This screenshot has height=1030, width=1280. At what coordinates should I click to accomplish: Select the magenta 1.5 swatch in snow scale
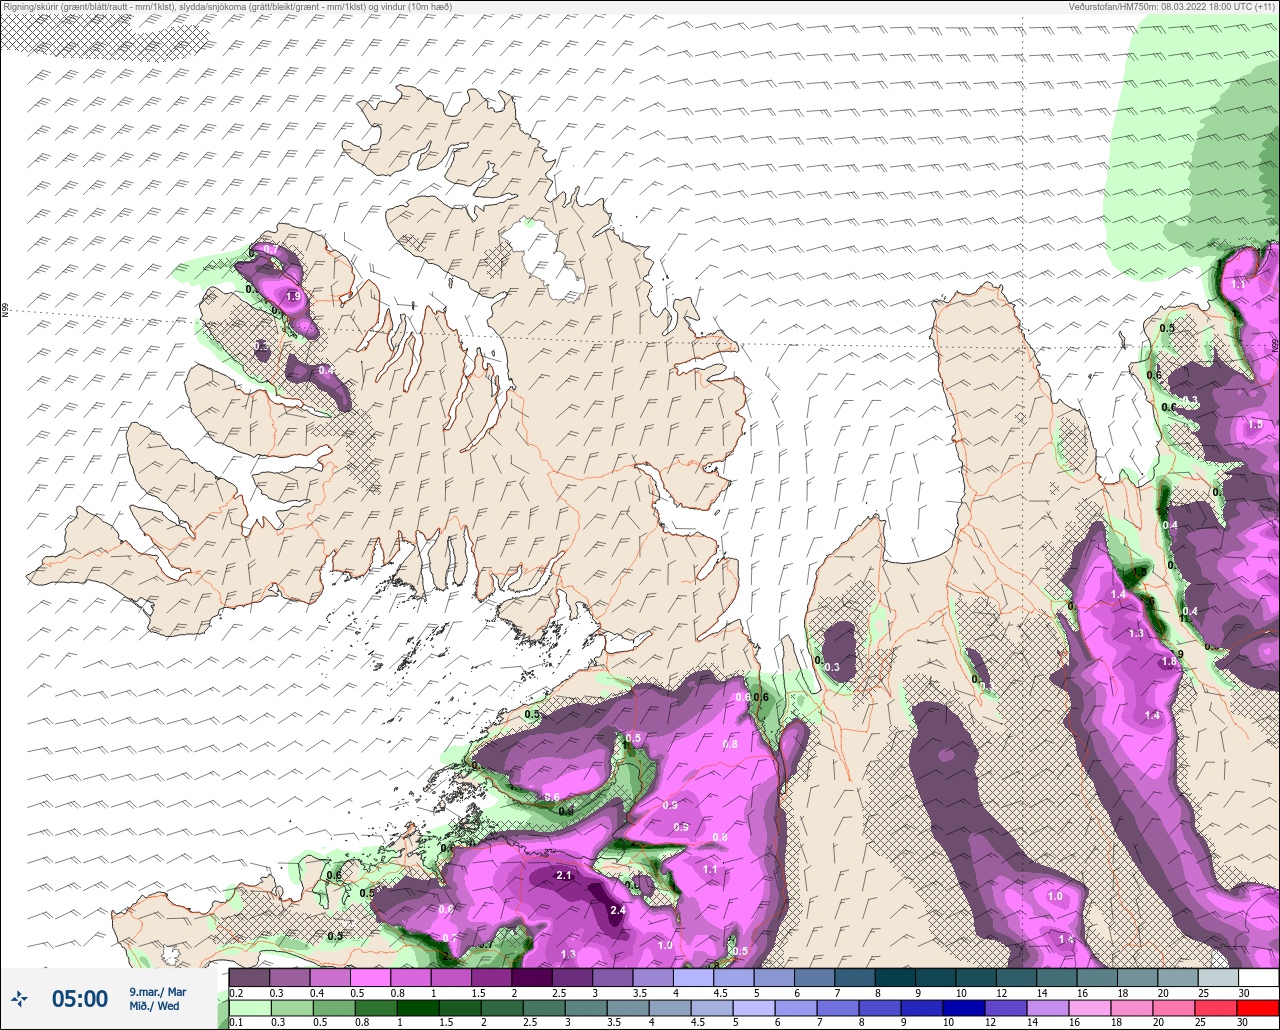(x=491, y=977)
